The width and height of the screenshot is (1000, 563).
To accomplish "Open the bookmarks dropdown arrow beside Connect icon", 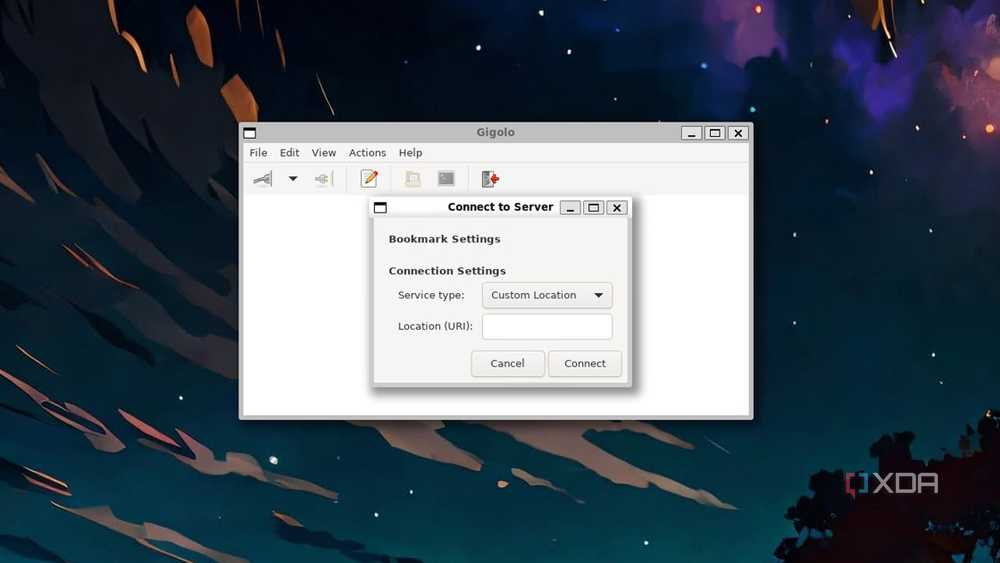I will click(293, 179).
